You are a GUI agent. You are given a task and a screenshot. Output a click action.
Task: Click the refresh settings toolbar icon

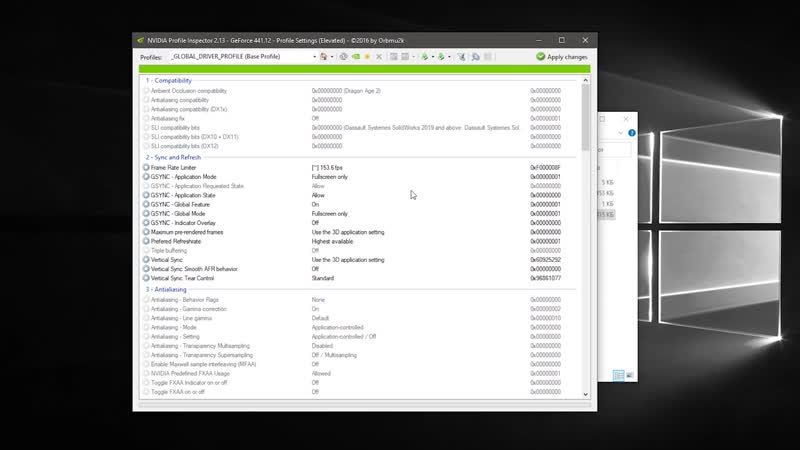coord(343,57)
